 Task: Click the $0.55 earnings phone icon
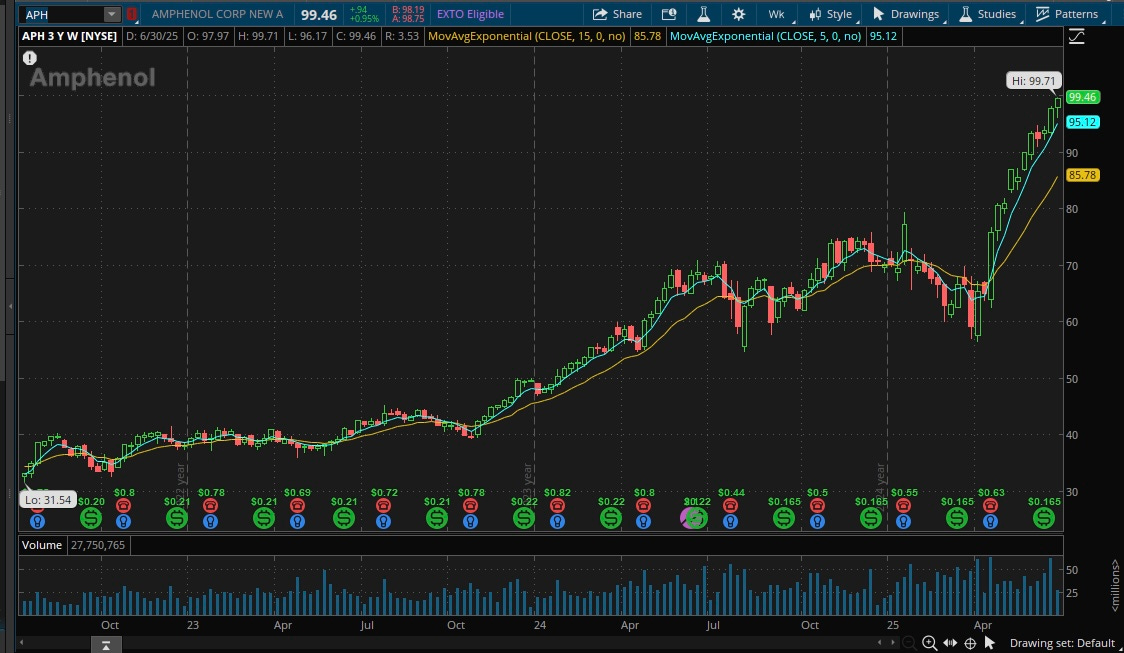[904, 506]
